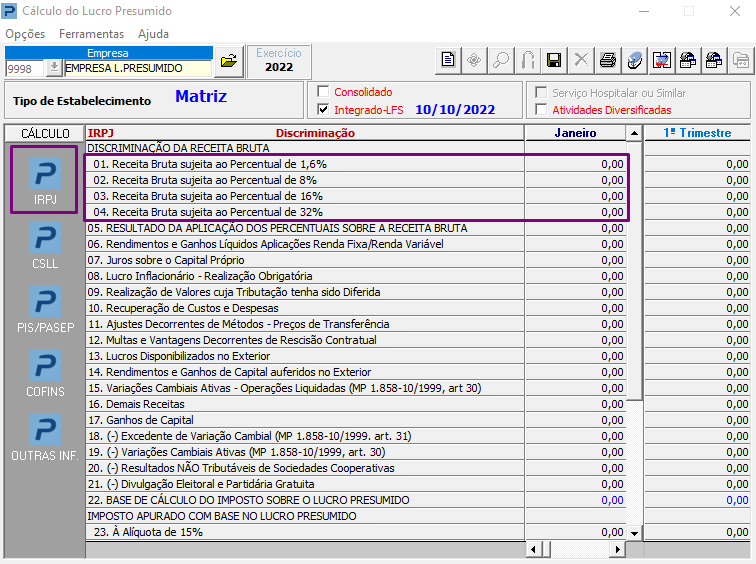Image resolution: width=756 pixels, height=564 pixels.
Task: Open the company code dropdown arrow
Action: (x=54, y=68)
